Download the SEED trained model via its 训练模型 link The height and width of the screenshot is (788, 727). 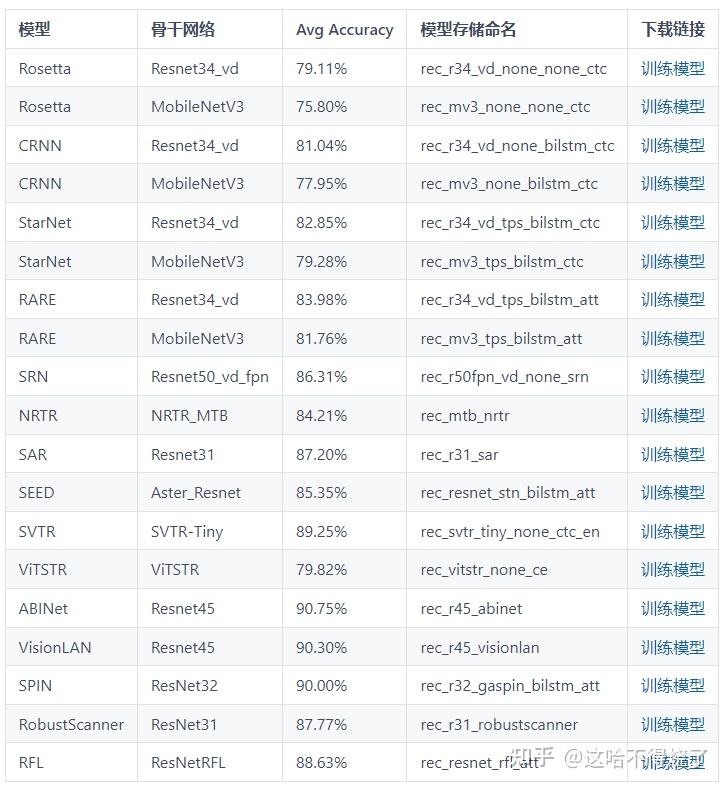coord(672,492)
